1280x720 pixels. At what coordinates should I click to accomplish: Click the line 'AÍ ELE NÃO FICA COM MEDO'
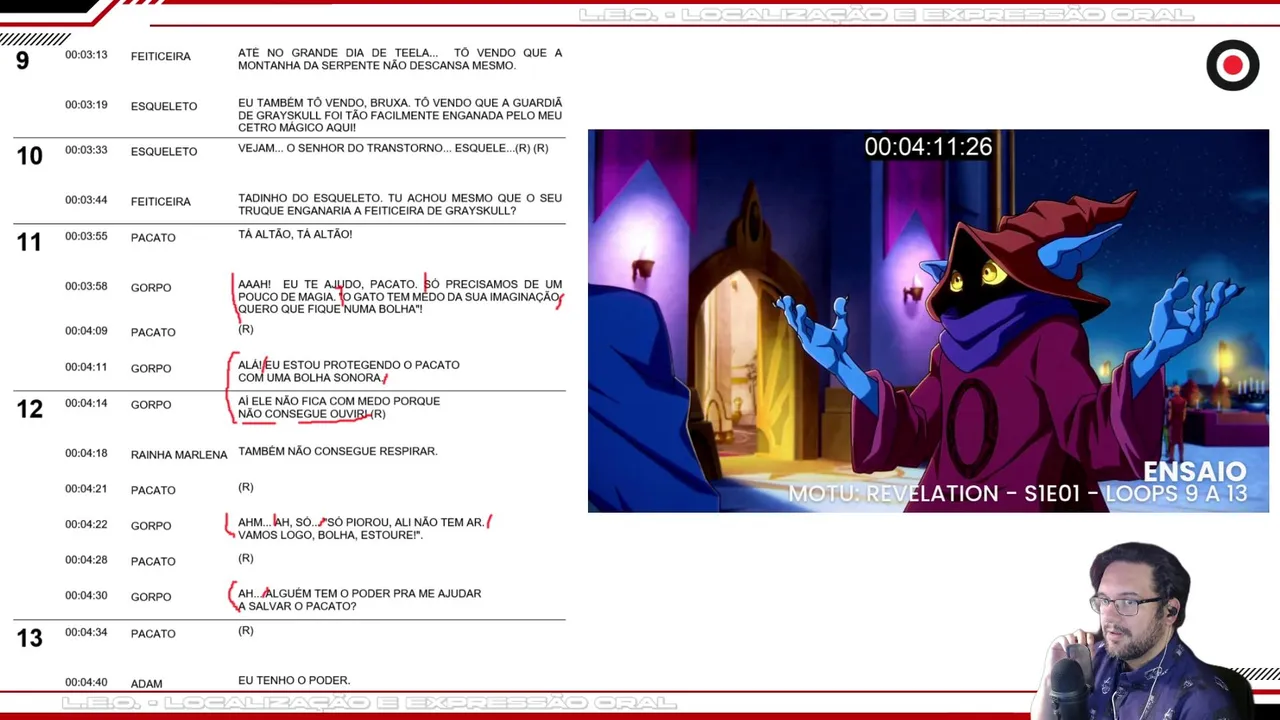pos(339,408)
